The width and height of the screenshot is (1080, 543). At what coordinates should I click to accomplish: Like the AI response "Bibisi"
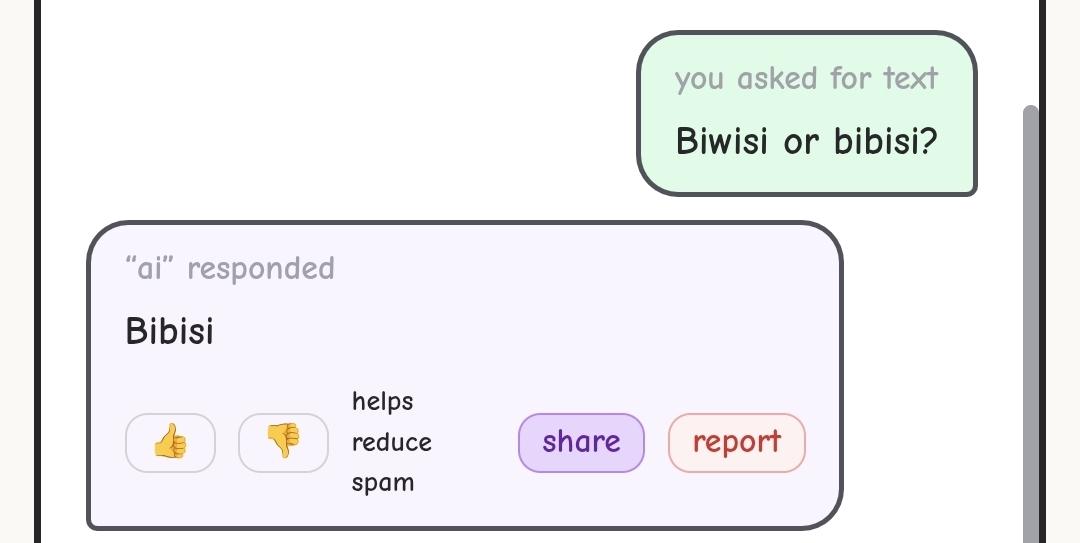170,442
